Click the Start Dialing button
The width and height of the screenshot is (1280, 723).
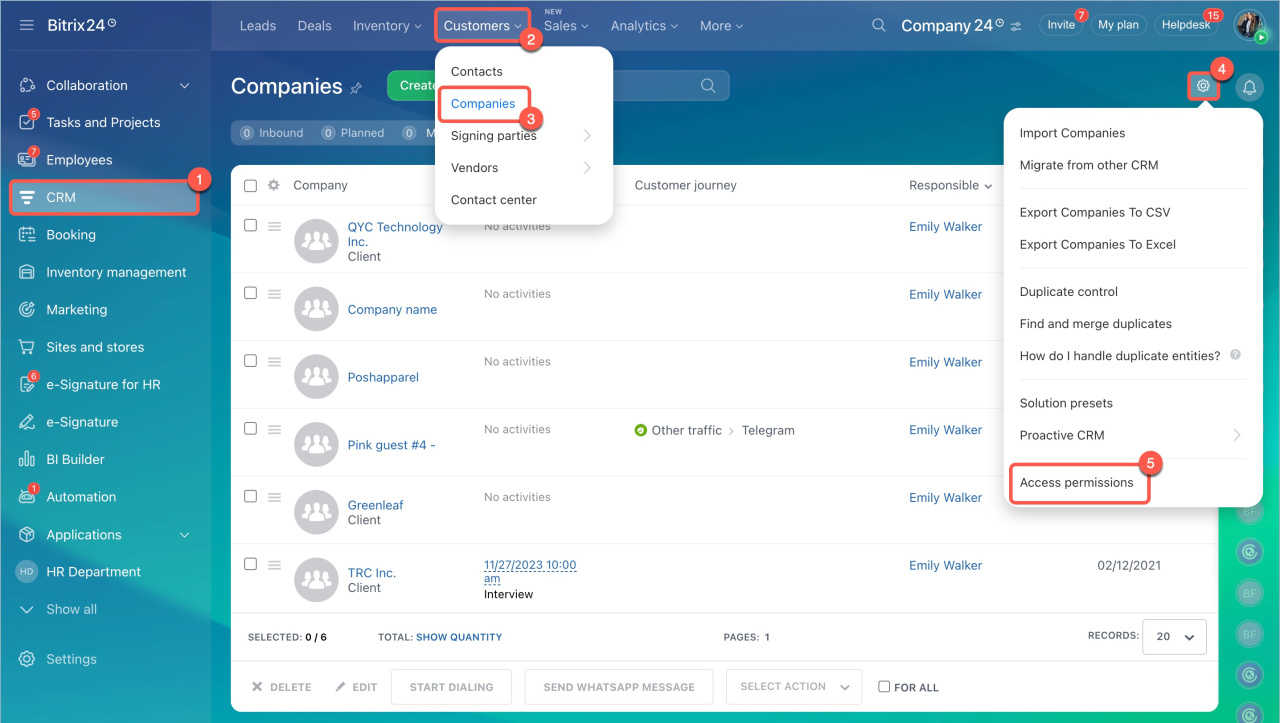[x=452, y=687]
